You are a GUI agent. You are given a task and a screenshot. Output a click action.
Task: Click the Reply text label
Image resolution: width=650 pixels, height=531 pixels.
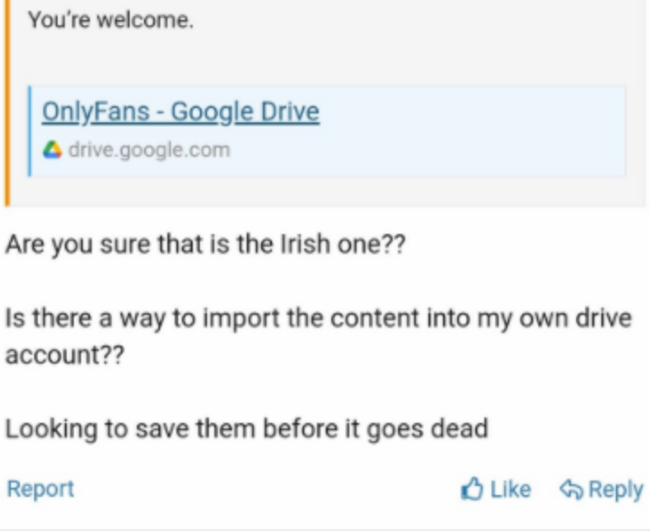616,490
